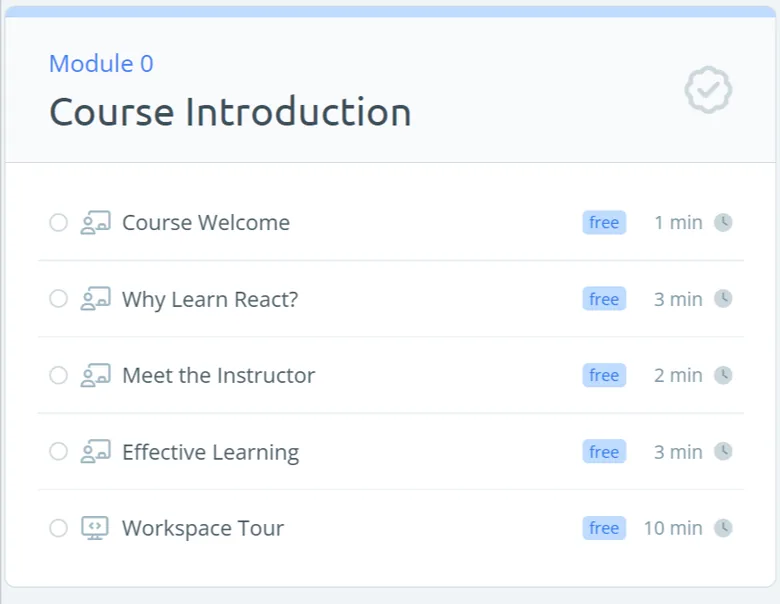Screen dimensions: 780x604
Task: Open the Workspace Tour lesson
Action: click(203, 528)
